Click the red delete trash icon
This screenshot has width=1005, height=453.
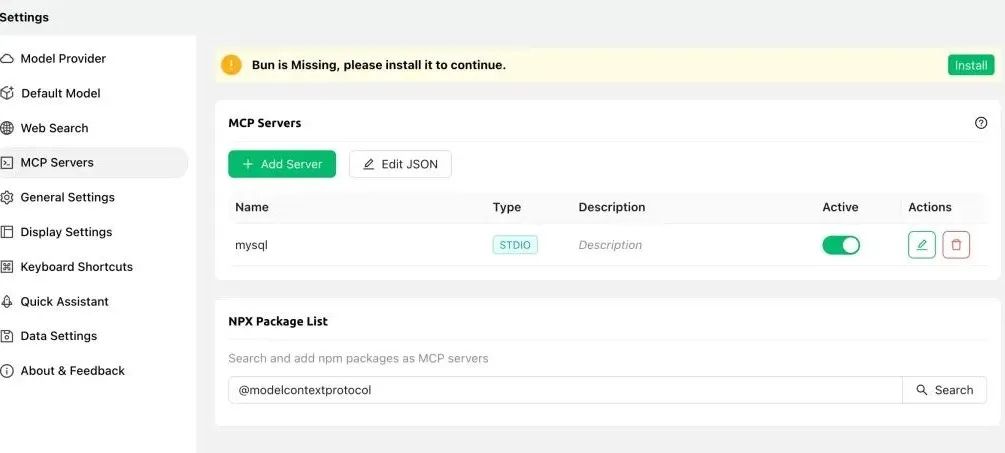pos(956,245)
